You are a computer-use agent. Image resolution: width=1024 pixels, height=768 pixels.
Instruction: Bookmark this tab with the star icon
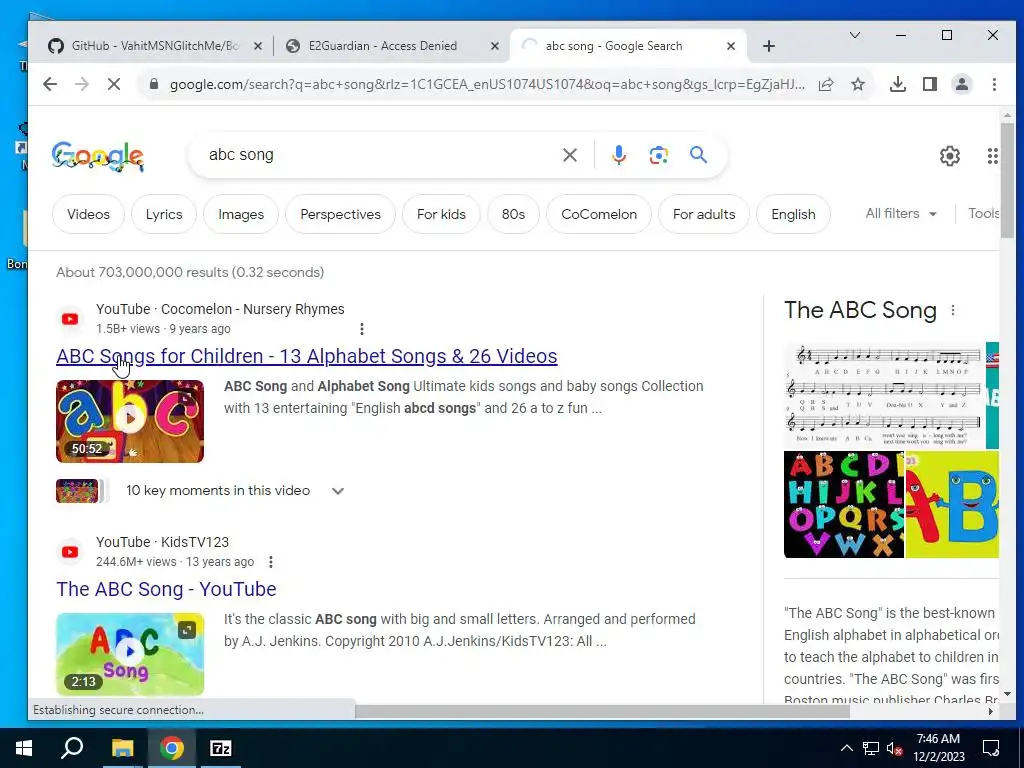(x=858, y=84)
